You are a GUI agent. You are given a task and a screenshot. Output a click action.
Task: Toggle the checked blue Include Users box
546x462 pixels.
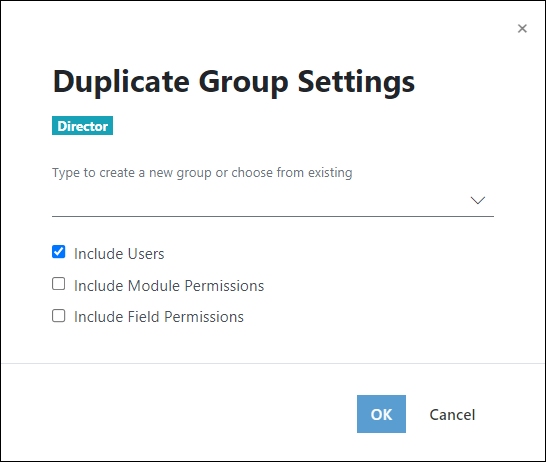(x=58, y=252)
